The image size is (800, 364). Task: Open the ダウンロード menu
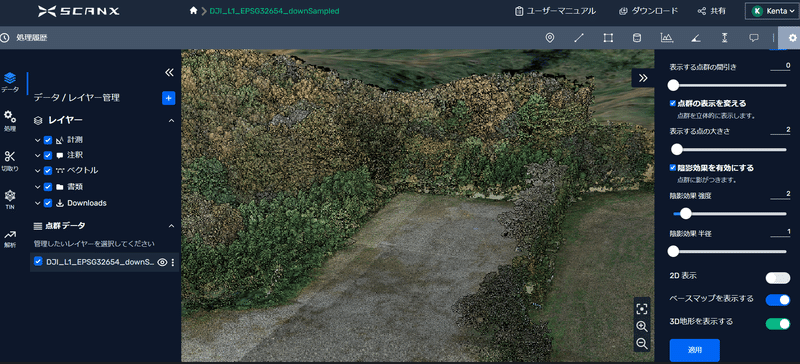click(x=648, y=11)
